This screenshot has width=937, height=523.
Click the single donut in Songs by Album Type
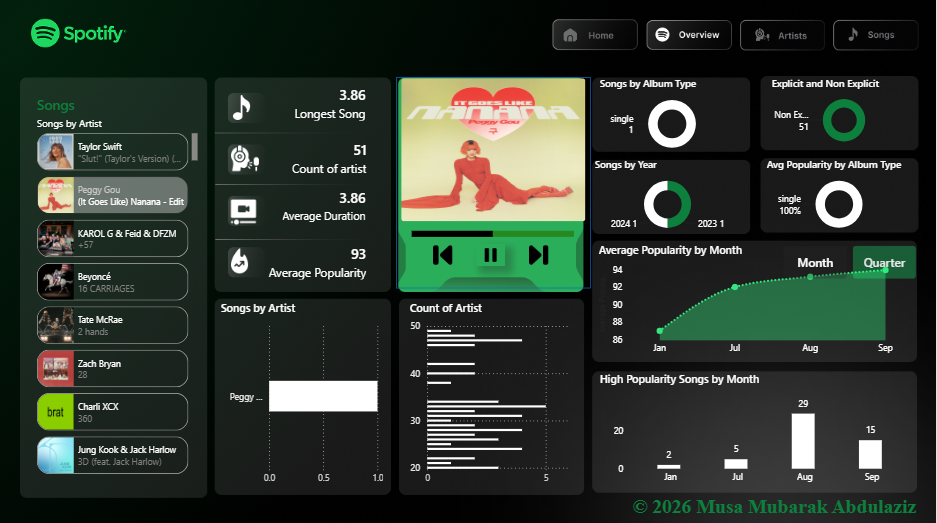click(672, 124)
